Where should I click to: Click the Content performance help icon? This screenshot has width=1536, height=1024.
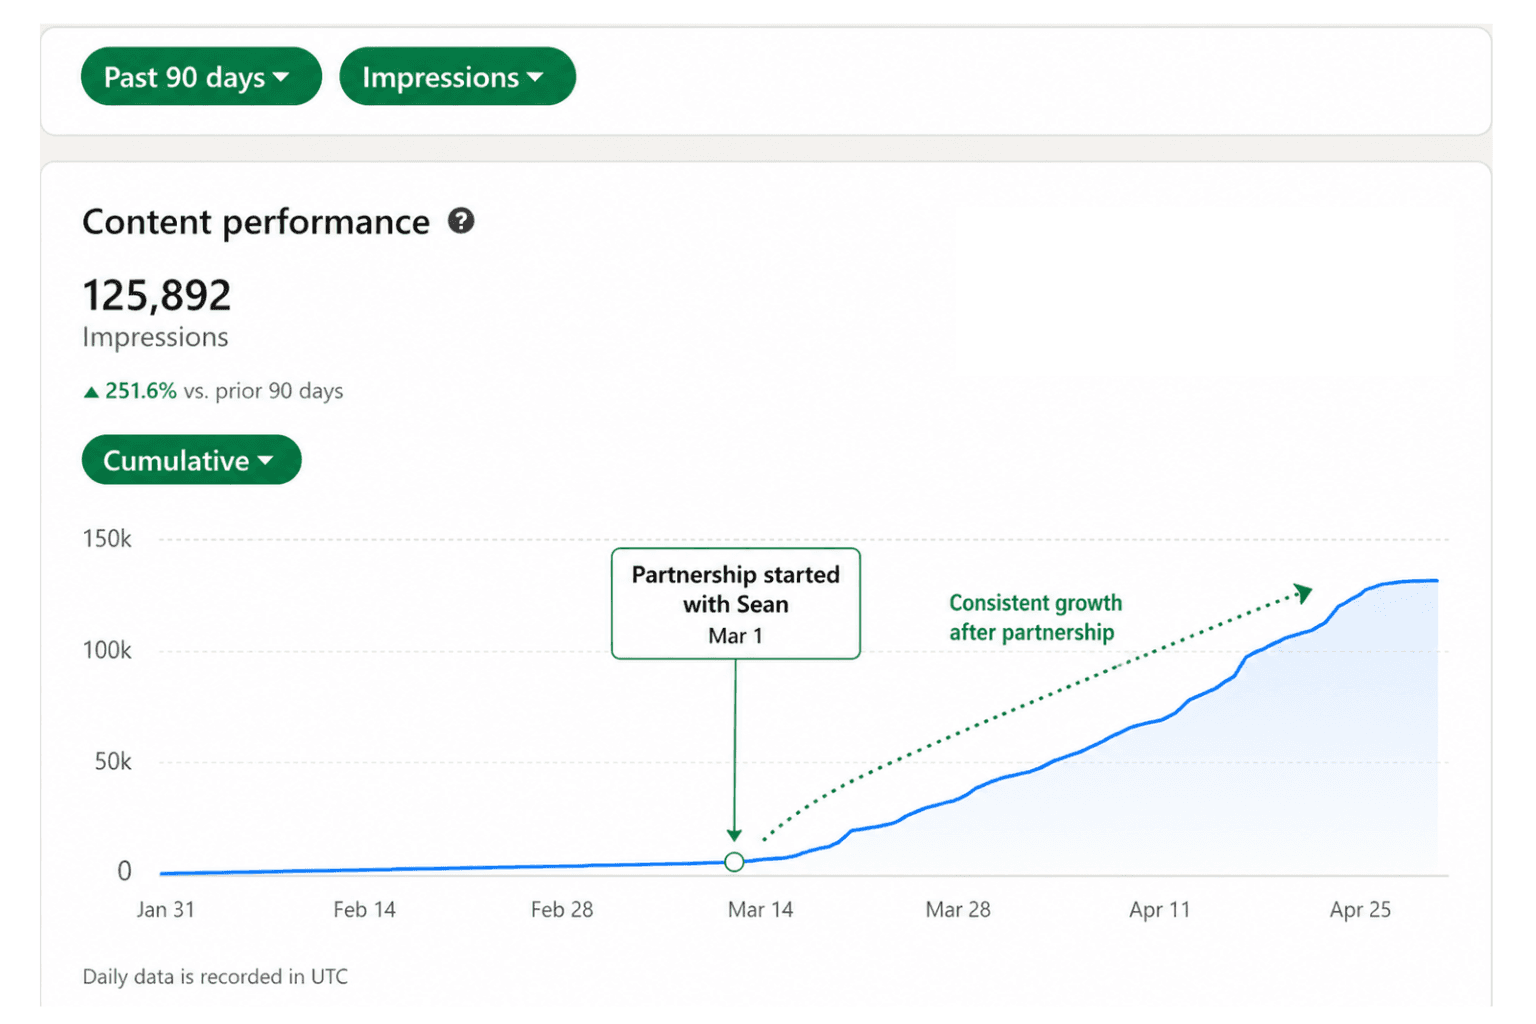point(461,221)
